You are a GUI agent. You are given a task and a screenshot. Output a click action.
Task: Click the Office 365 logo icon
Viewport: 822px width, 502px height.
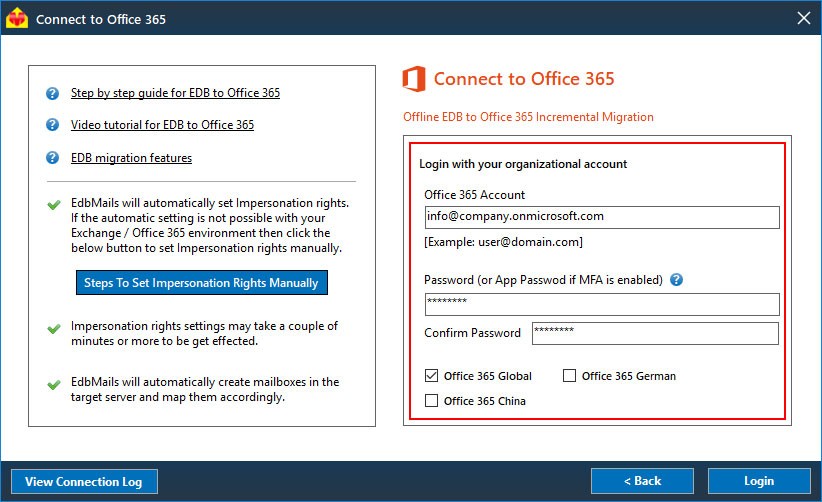(414, 79)
